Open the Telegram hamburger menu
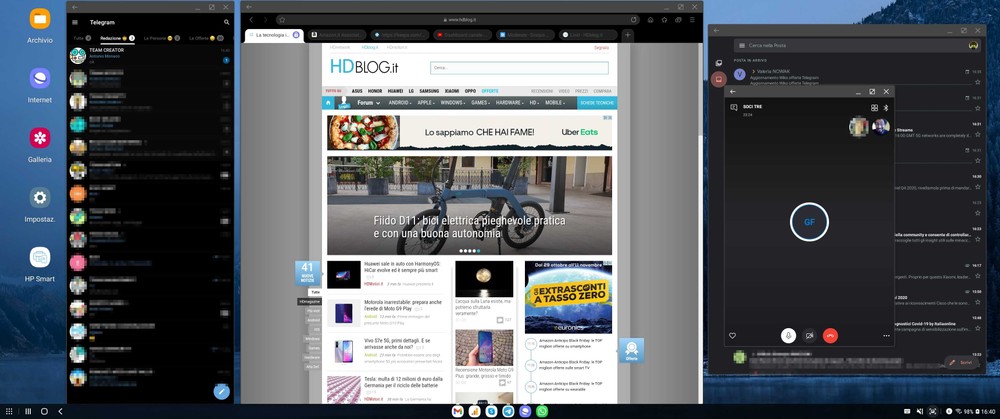The height and width of the screenshot is (419, 1000). click(75, 22)
